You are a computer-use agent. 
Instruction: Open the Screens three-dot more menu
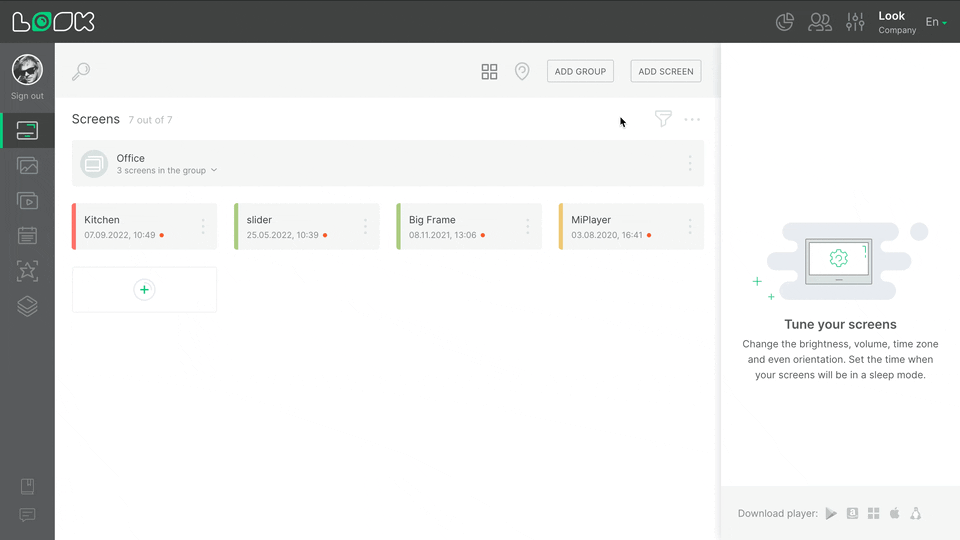click(x=692, y=120)
